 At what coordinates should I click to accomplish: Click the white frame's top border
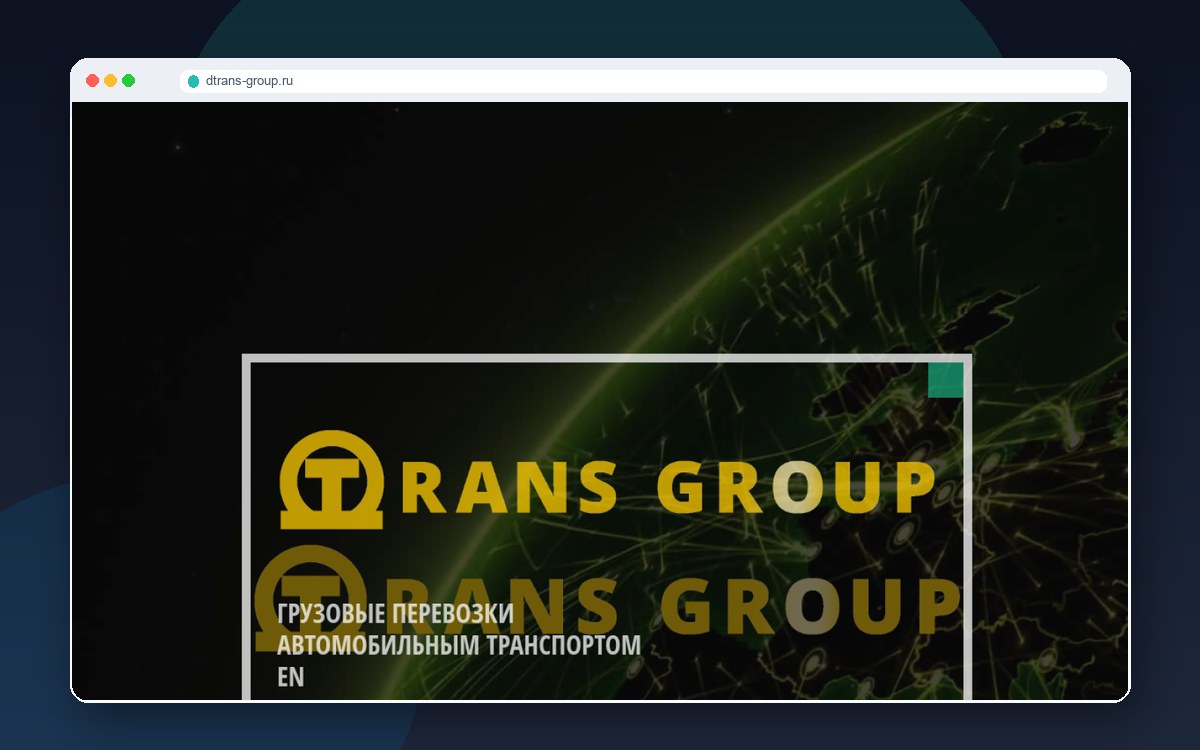pos(607,358)
